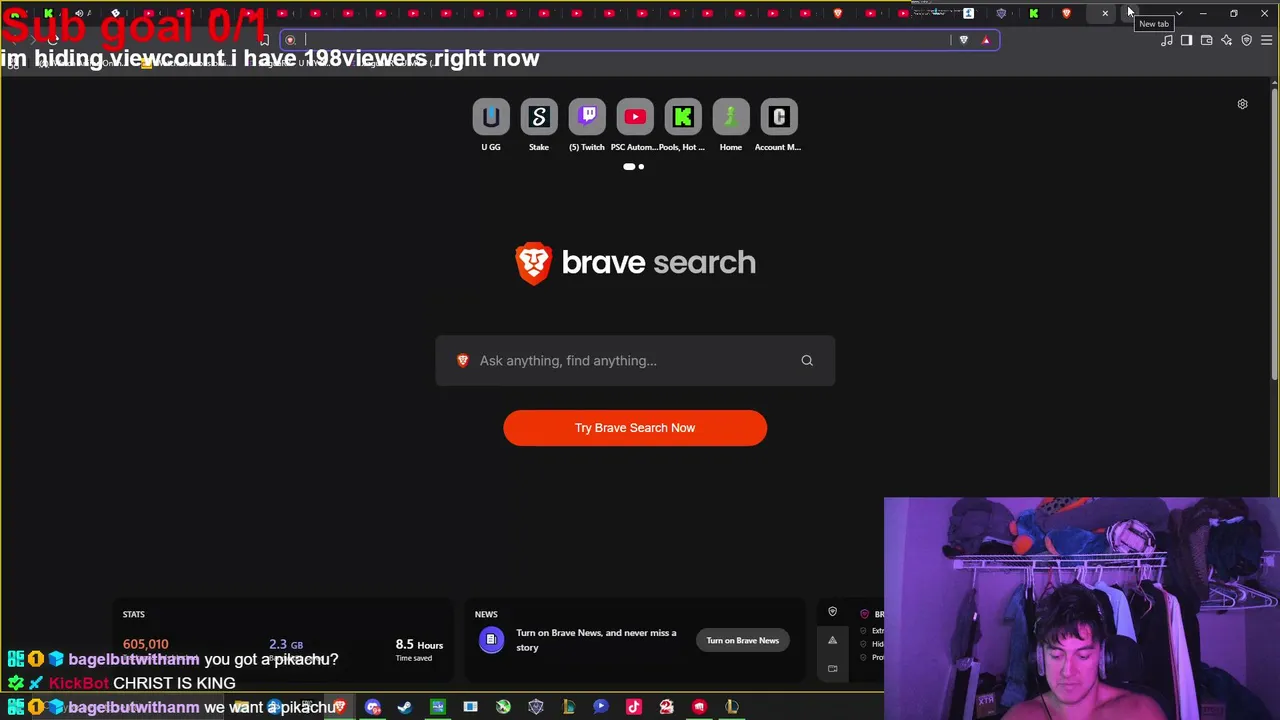Open the Brave VPN shield icon
Screen dimensions: 1280x720
[1246, 40]
